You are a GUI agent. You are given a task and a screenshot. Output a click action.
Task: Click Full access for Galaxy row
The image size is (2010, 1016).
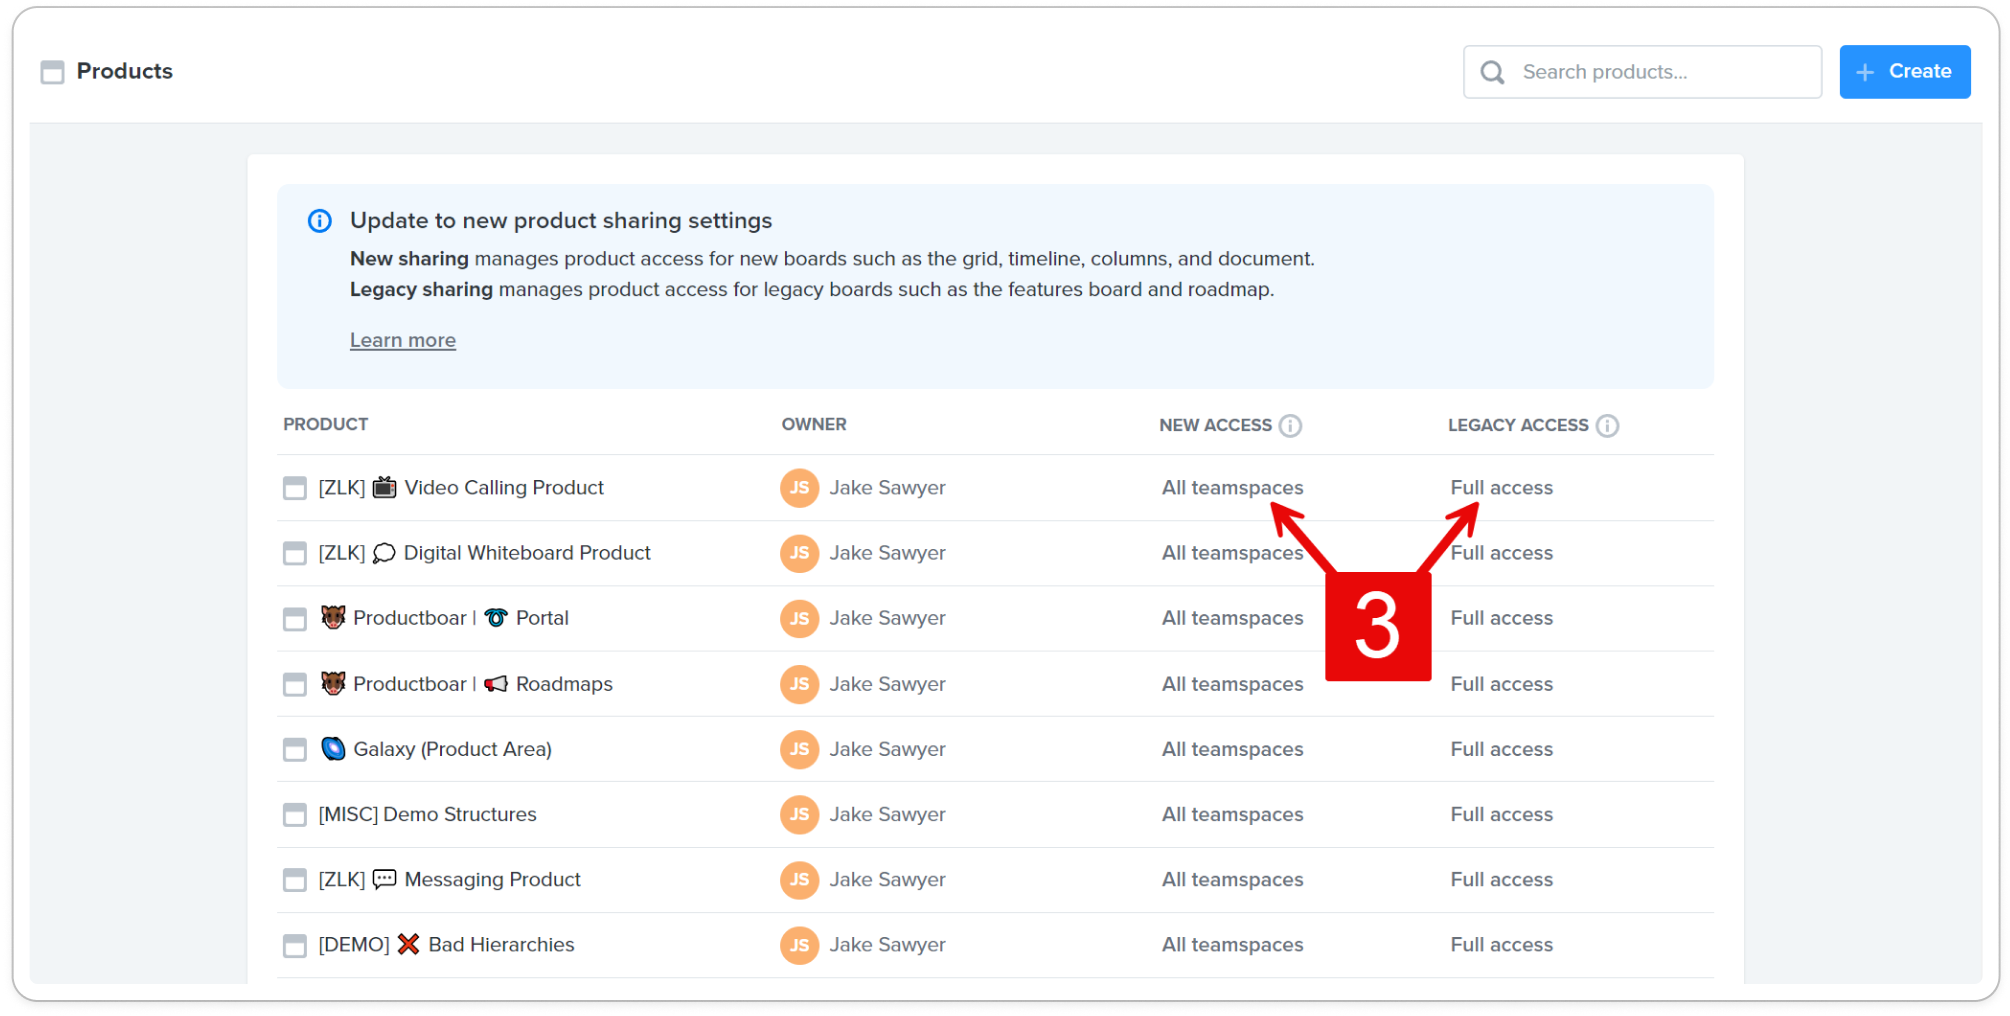tap(1501, 749)
